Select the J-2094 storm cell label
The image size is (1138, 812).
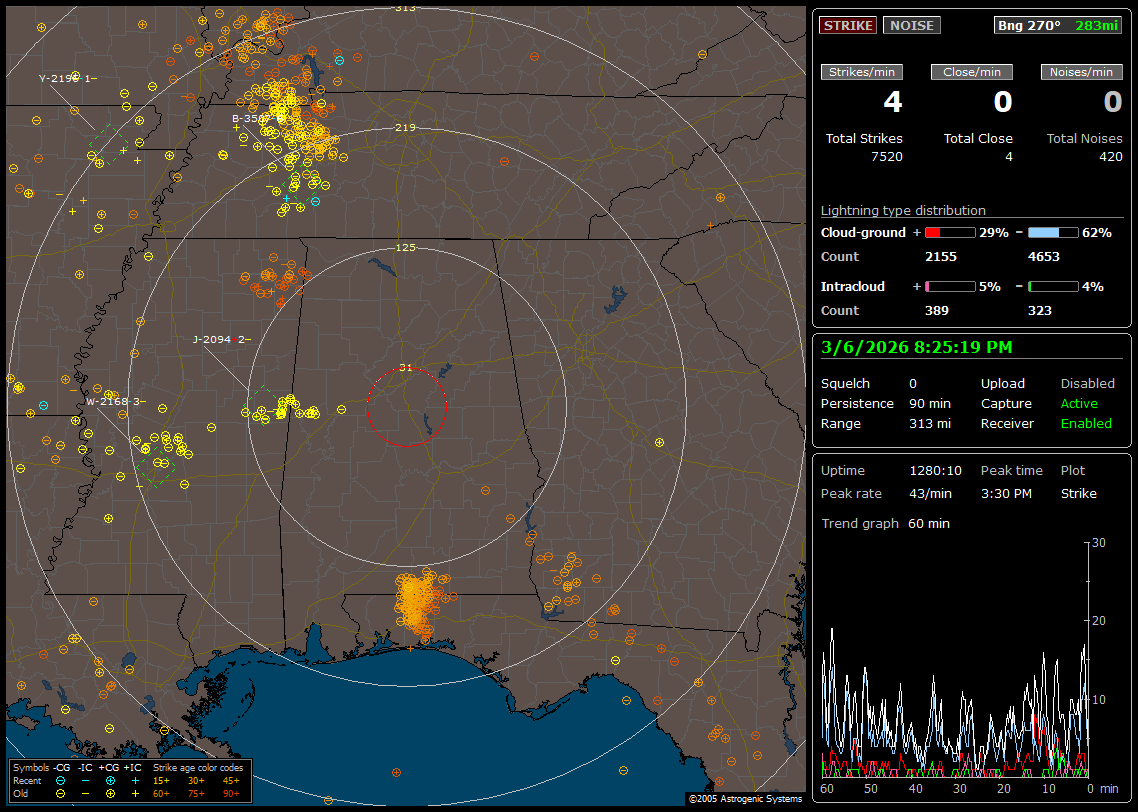[221, 340]
